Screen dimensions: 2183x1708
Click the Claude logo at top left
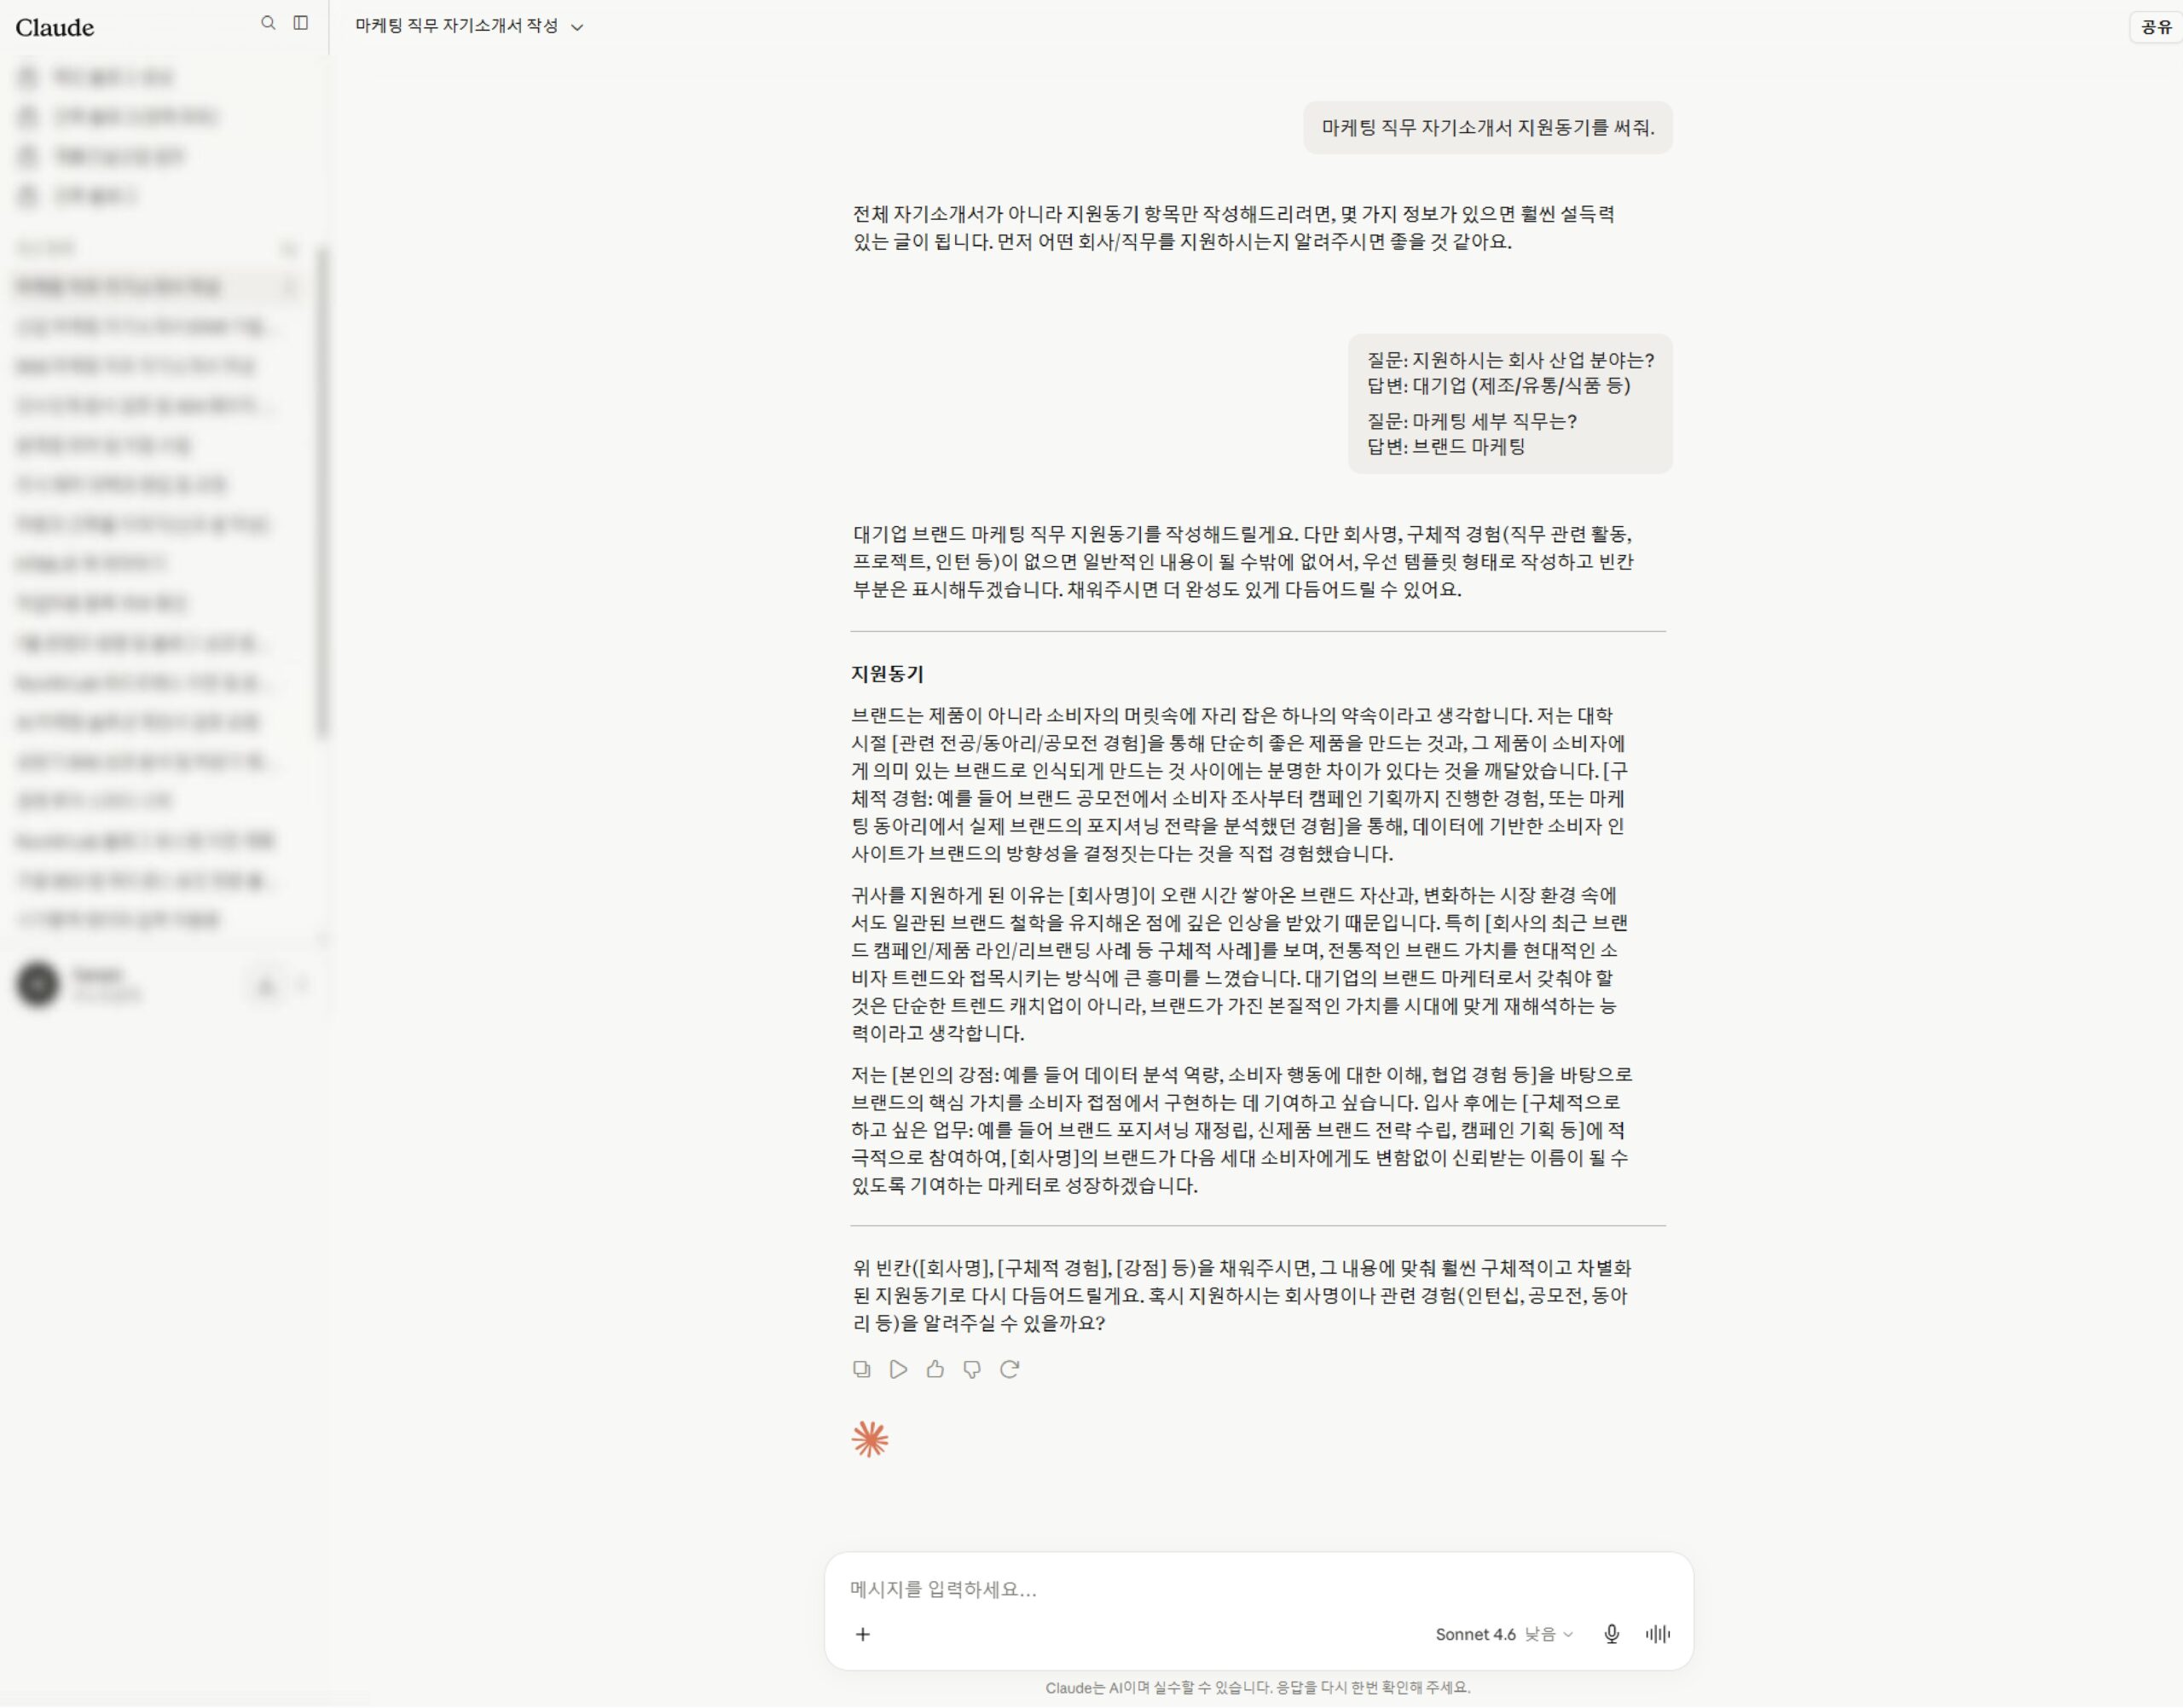(55, 27)
